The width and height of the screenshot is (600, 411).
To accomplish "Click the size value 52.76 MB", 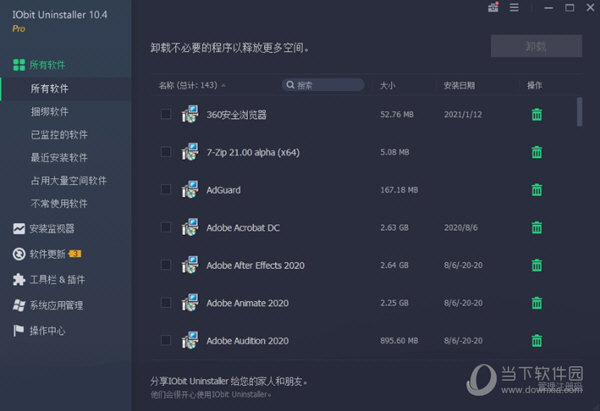I will pos(397,114).
